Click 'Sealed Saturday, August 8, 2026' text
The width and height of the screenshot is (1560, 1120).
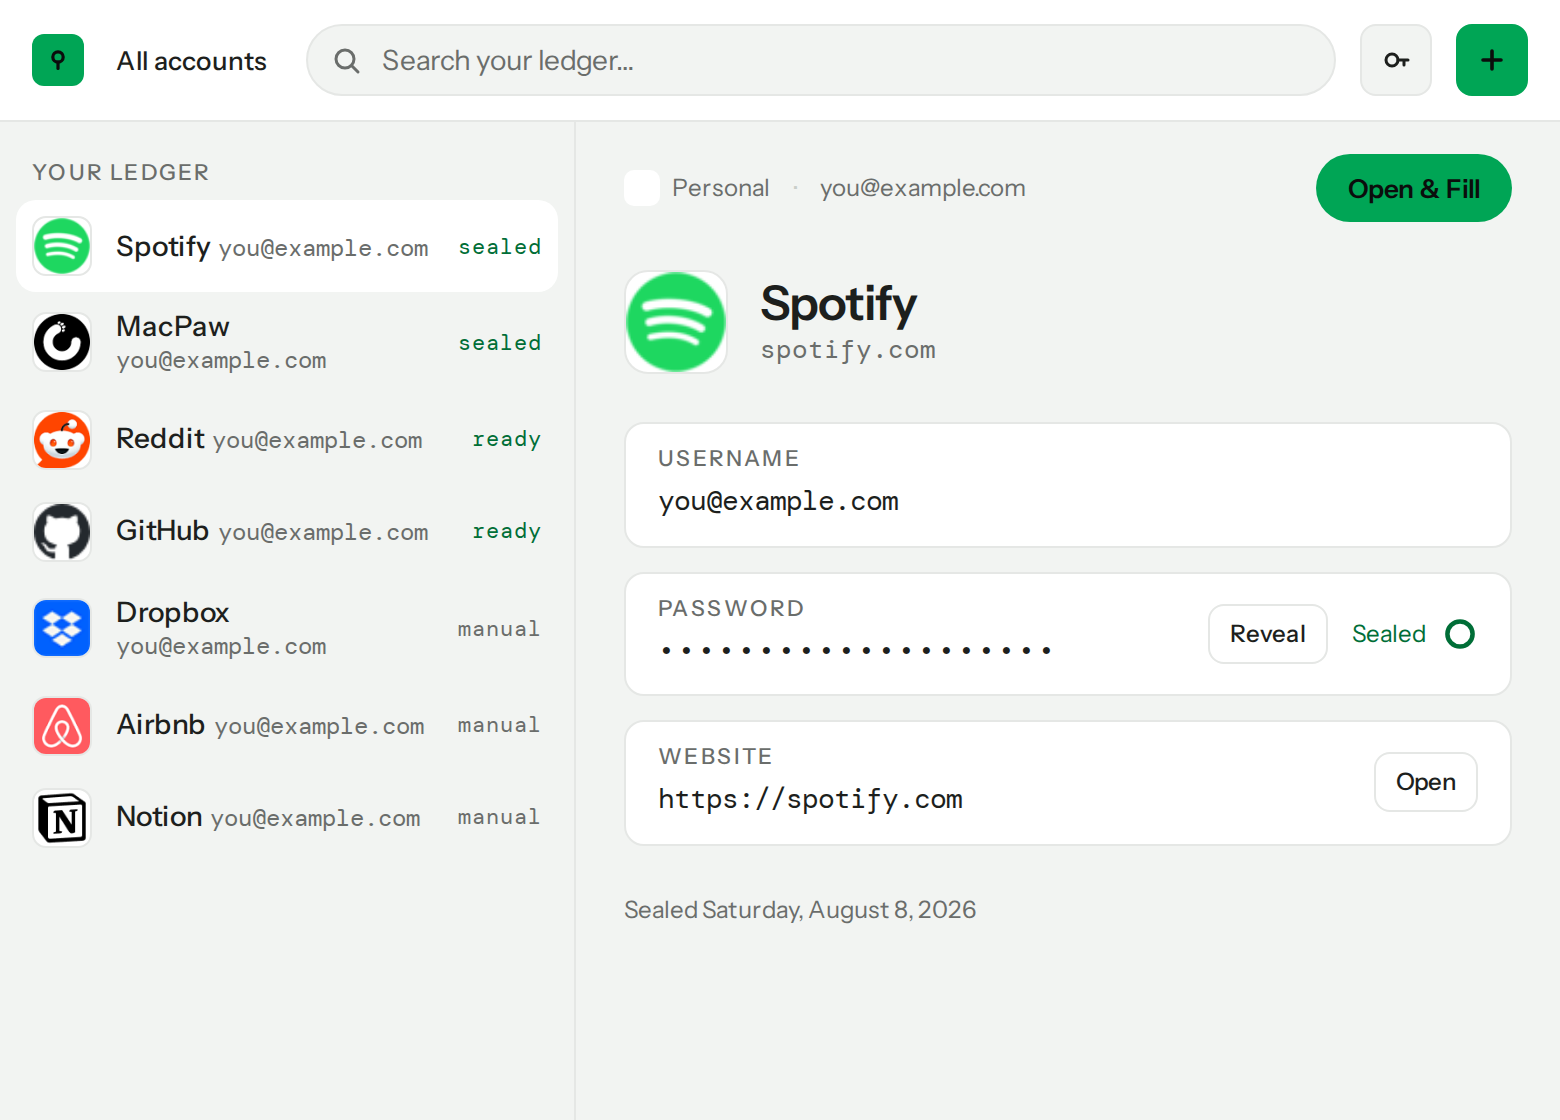[x=800, y=910]
